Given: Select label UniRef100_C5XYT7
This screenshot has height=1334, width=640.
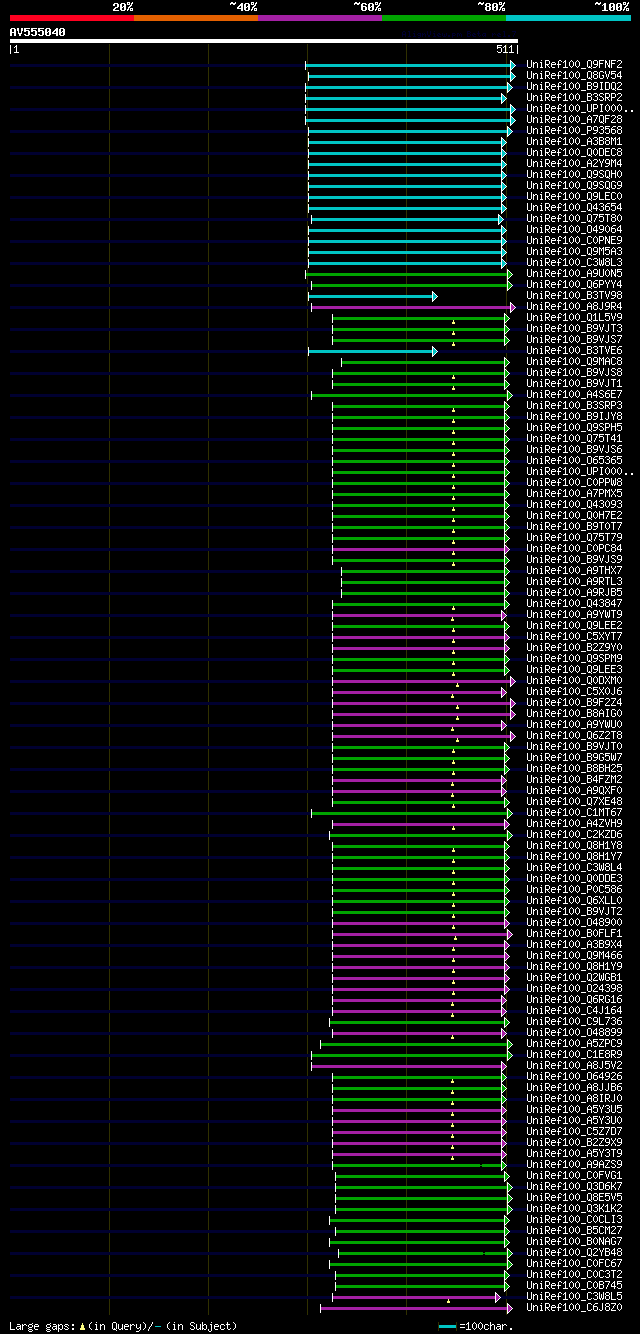Looking at the screenshot, I should pos(575,636).
